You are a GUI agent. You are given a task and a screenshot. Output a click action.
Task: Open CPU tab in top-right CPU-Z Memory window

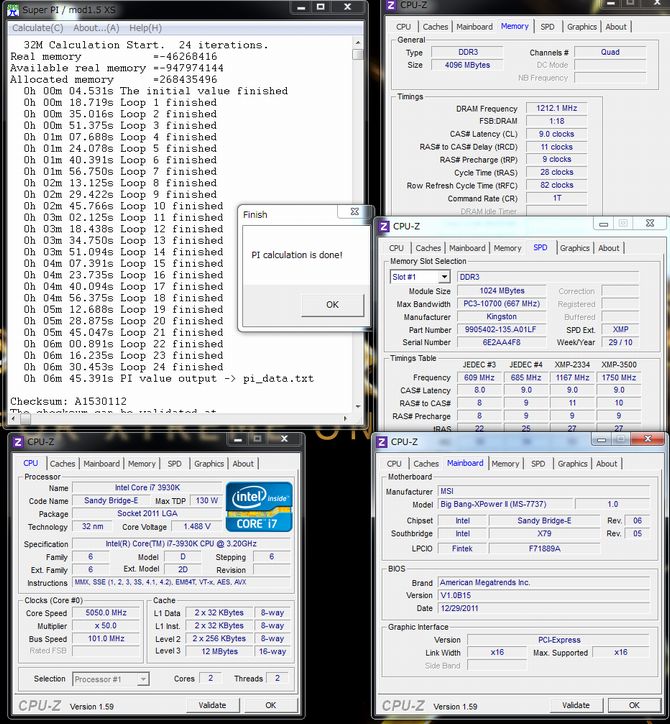[403, 27]
